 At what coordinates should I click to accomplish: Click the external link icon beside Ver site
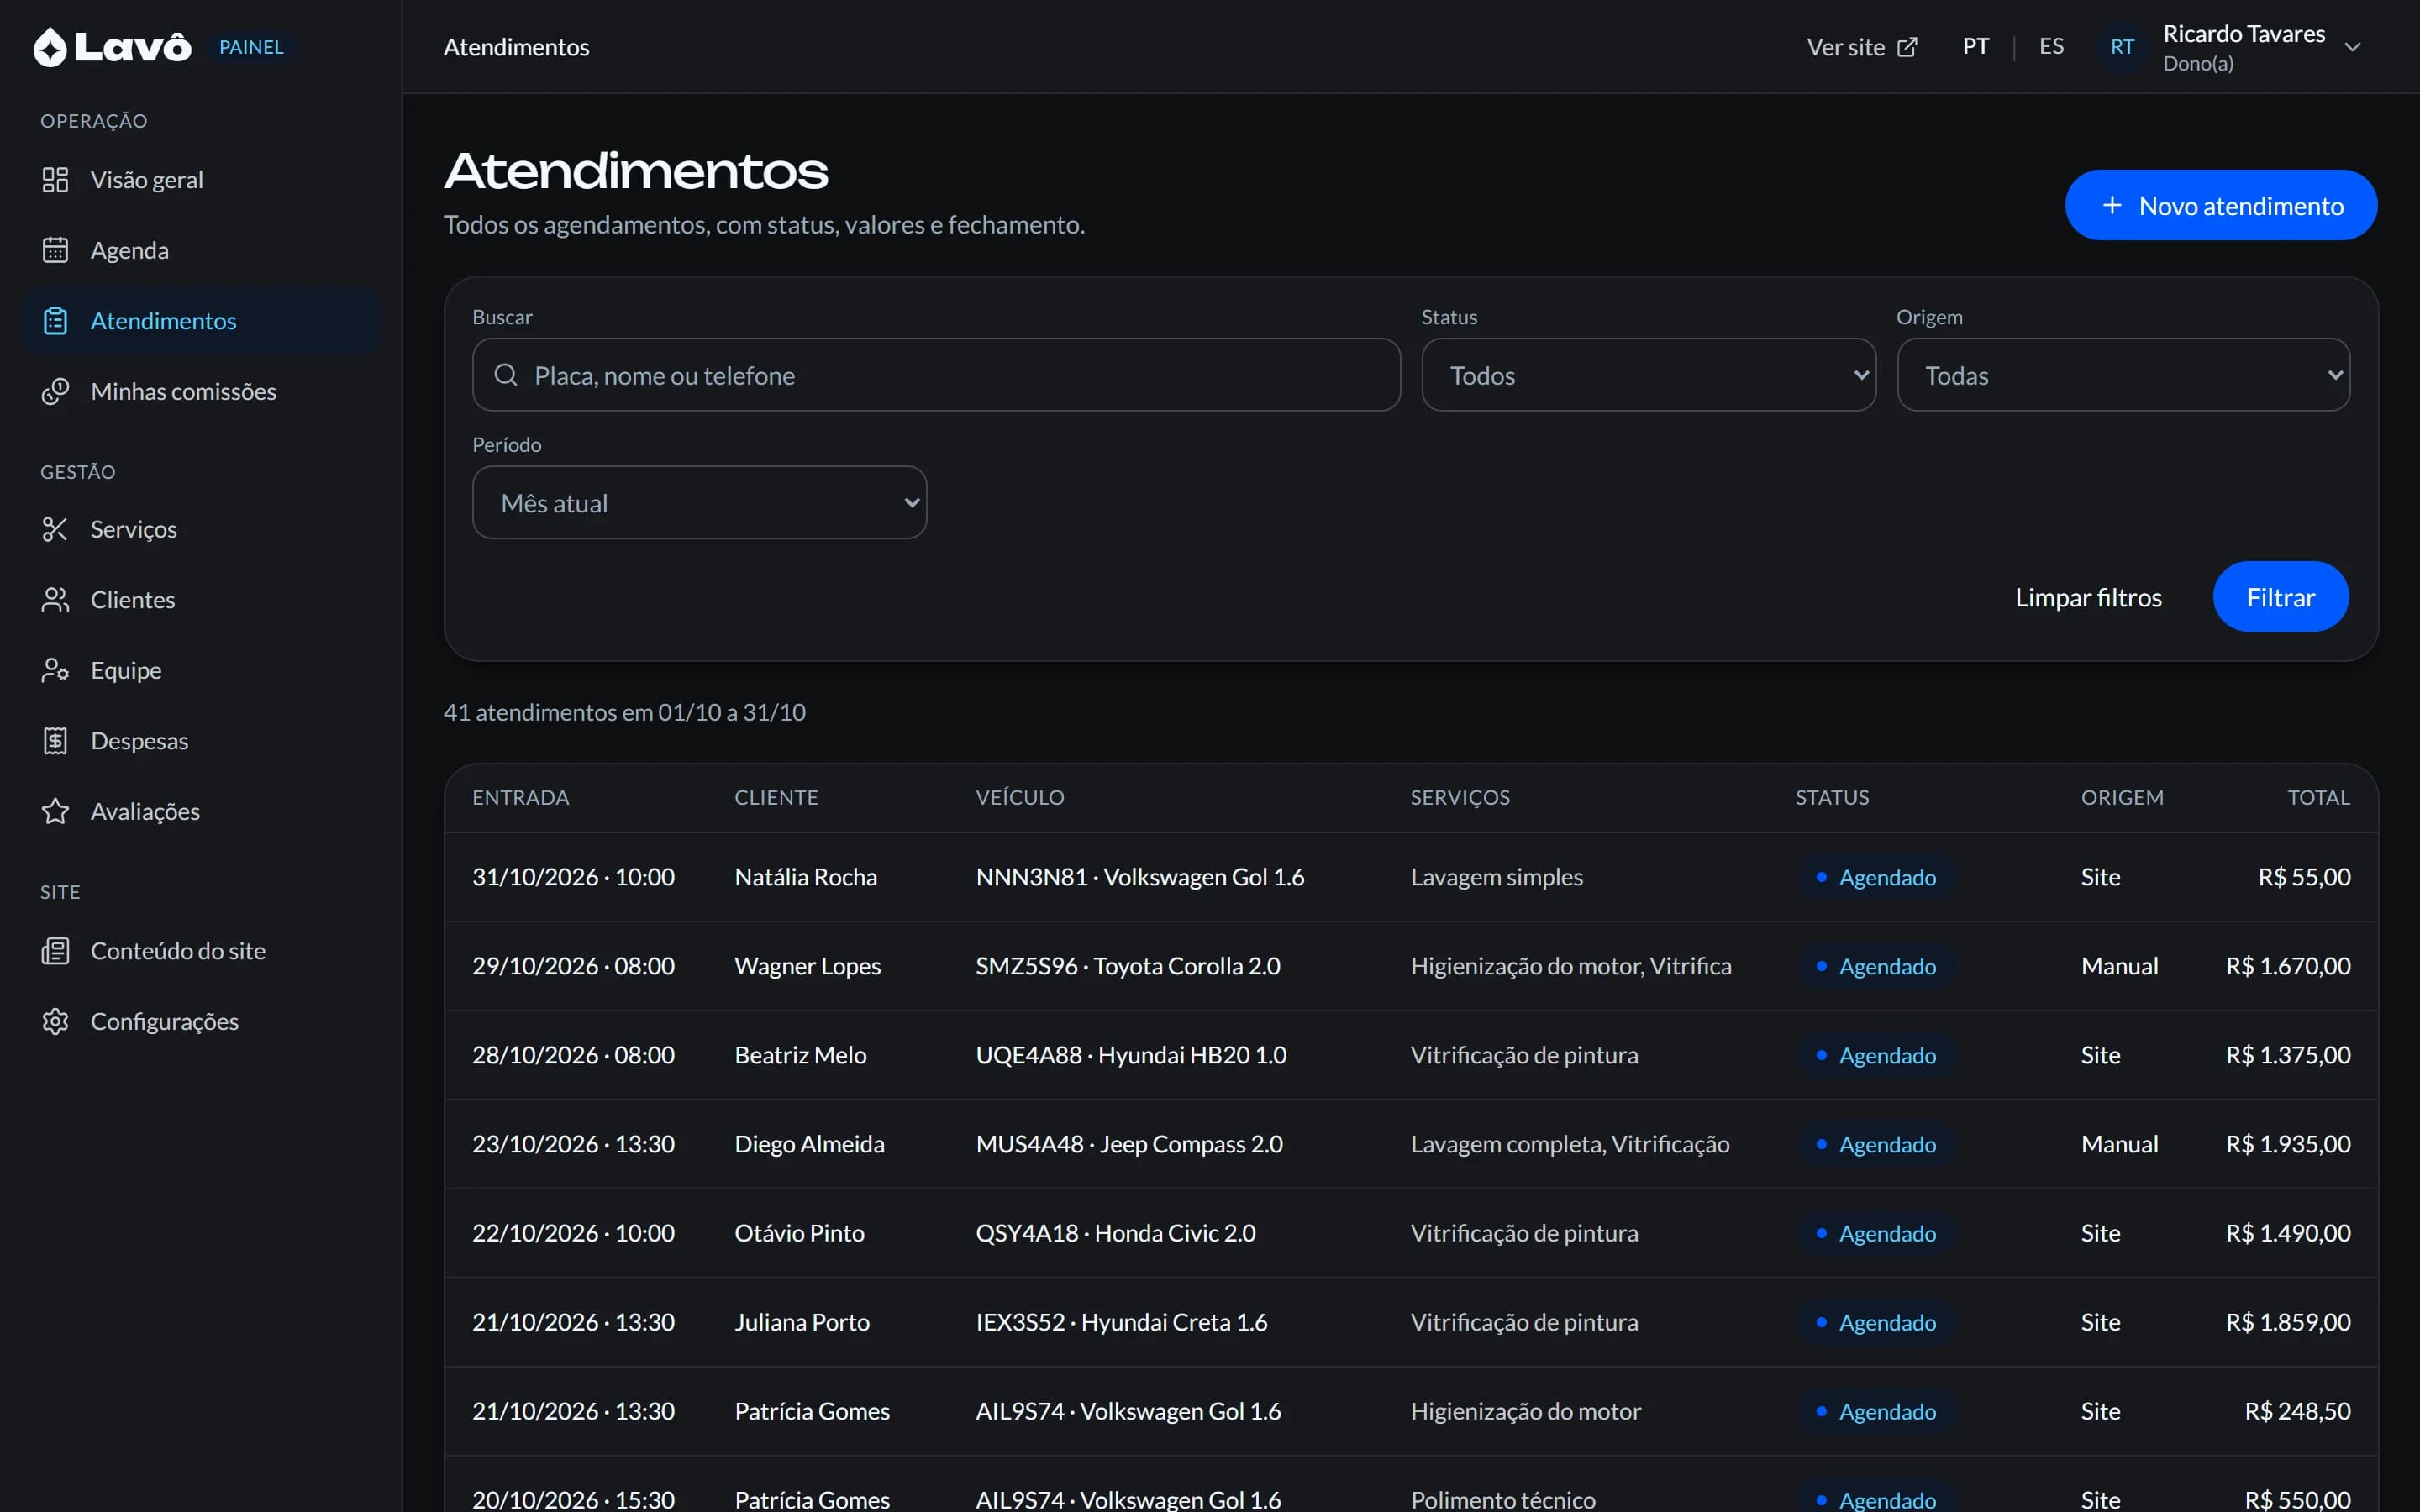(x=1907, y=47)
